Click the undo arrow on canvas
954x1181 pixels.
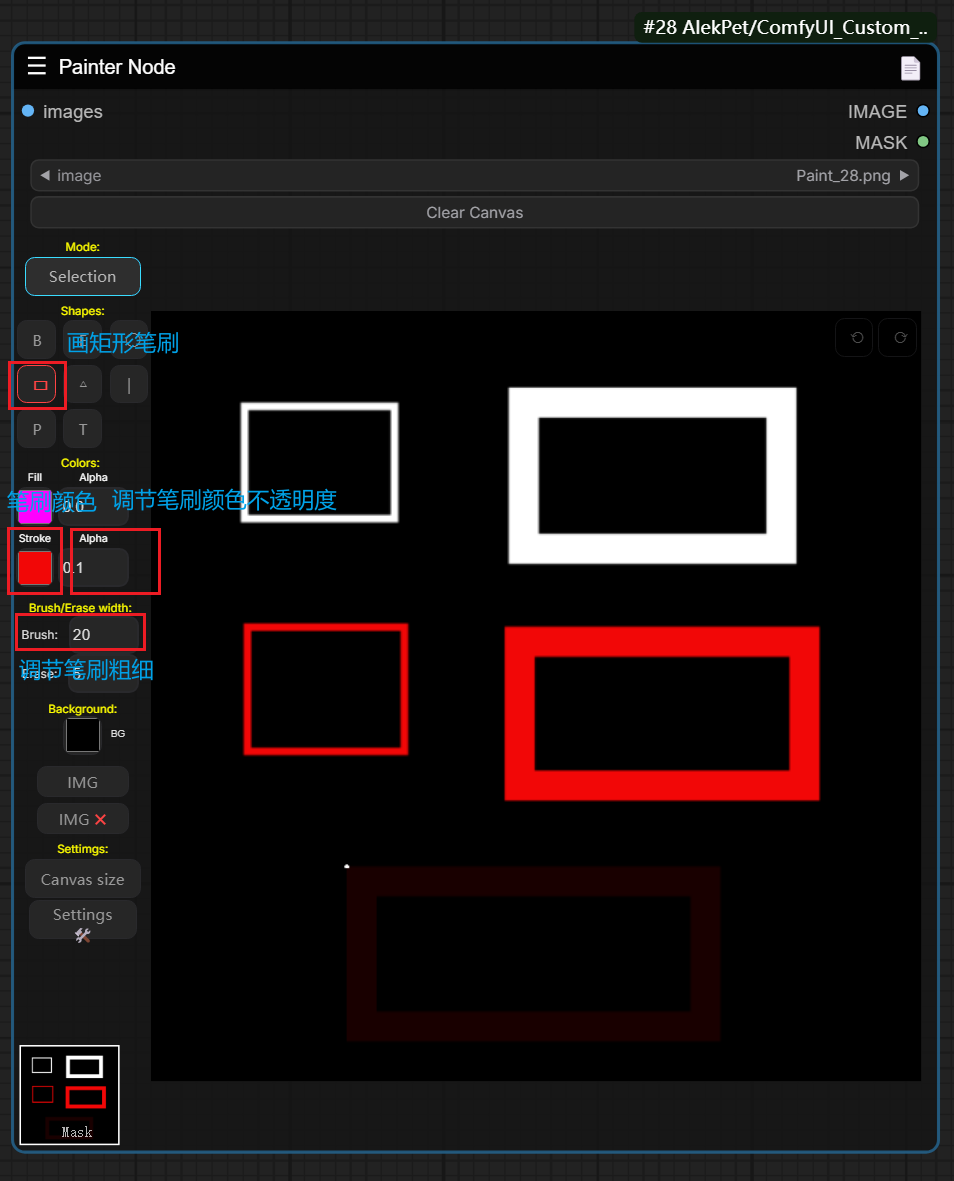click(x=856, y=338)
